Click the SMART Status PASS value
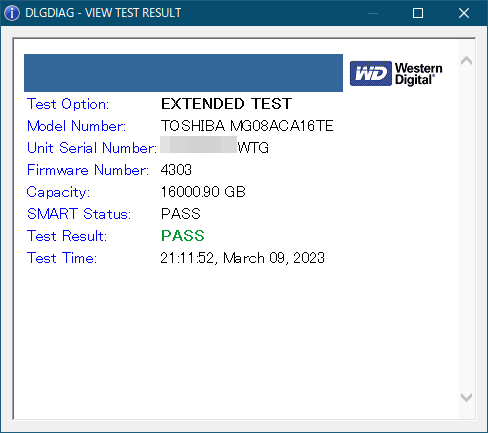488x433 pixels. tap(181, 214)
